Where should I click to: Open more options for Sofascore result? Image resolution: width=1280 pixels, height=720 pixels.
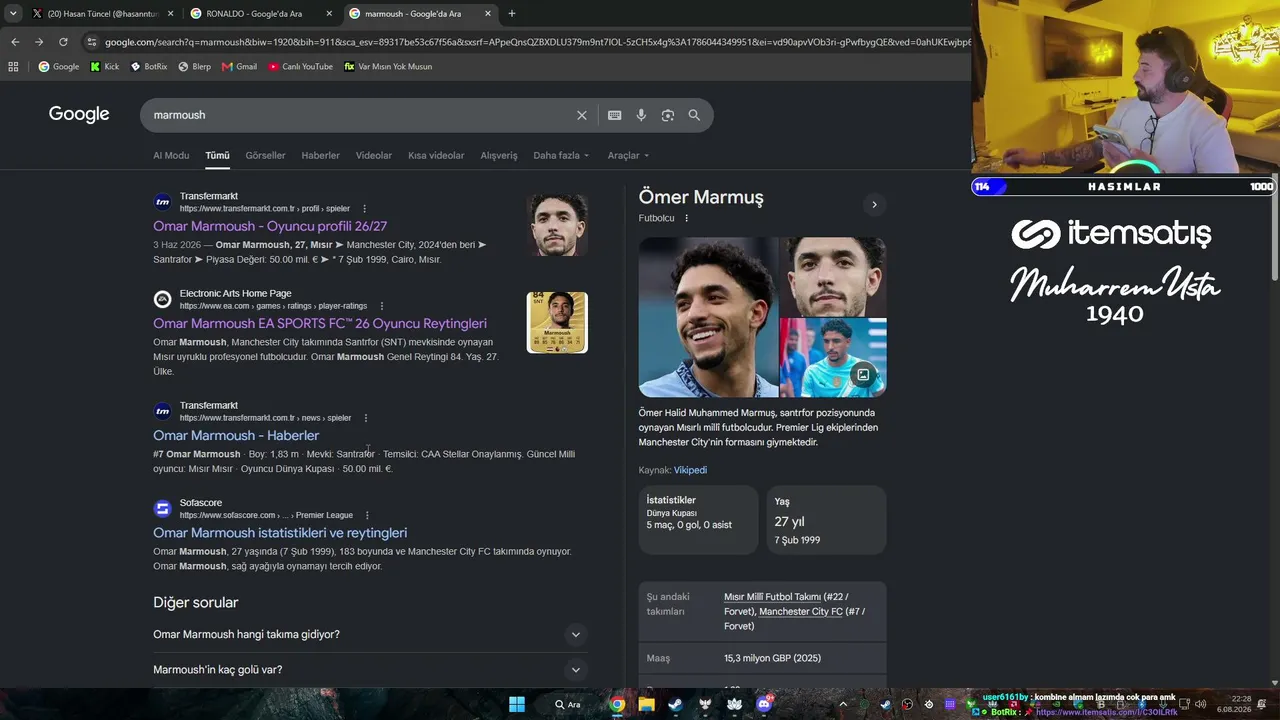tap(367, 515)
